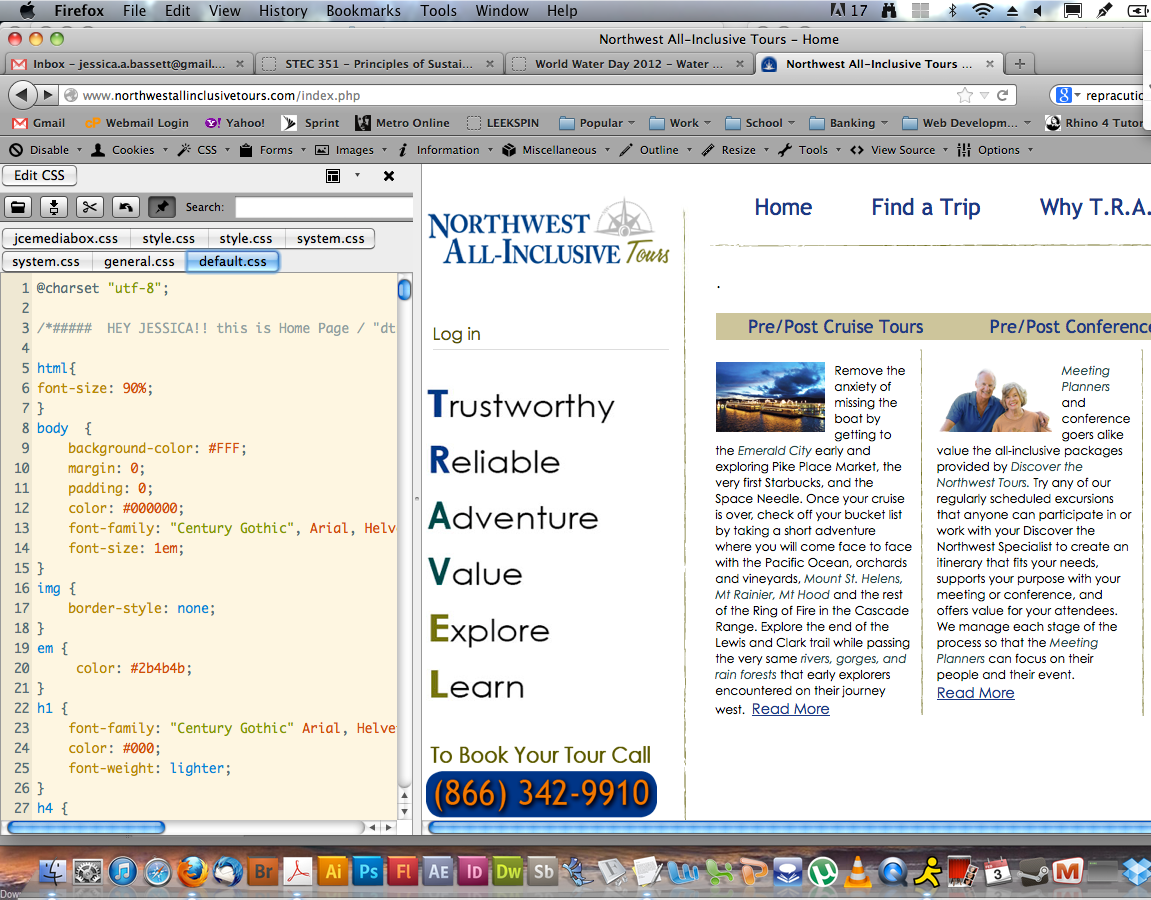Click the web page horizontal scrollbar
This screenshot has width=1151, height=900.
(x=790, y=827)
